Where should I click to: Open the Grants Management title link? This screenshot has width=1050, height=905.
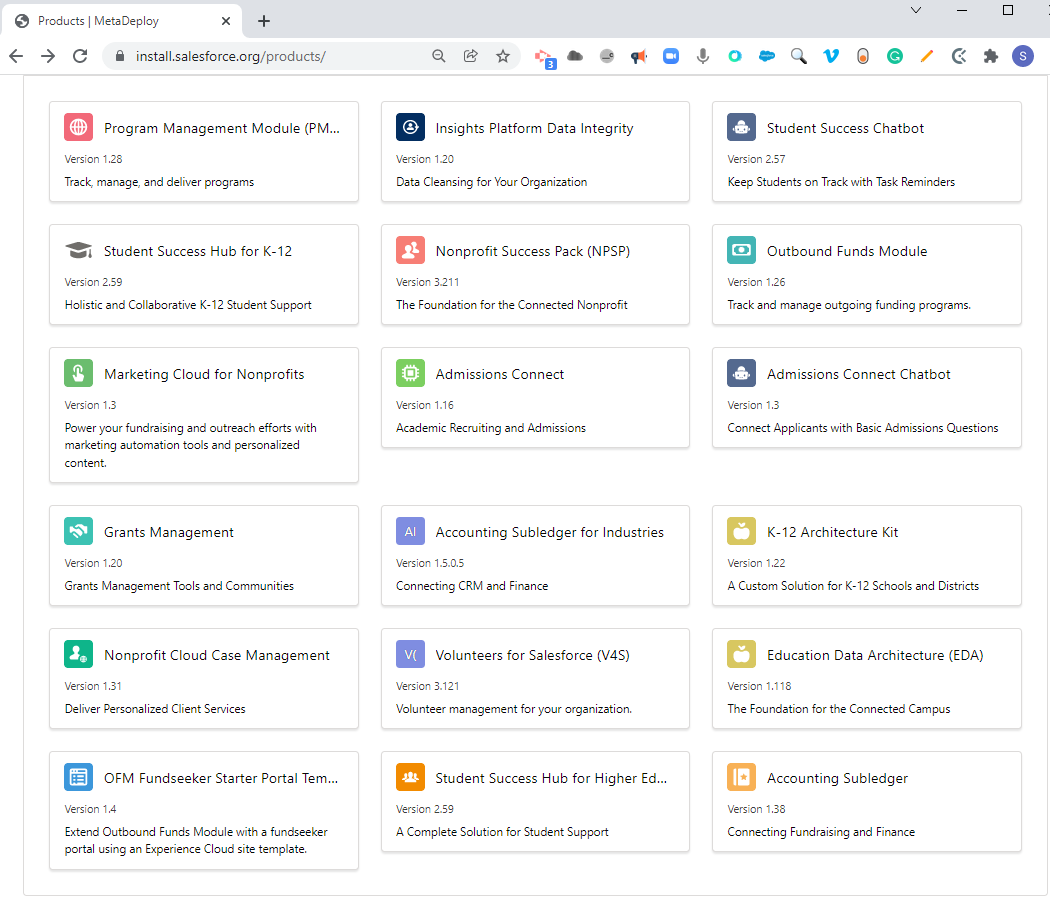[x=169, y=532]
